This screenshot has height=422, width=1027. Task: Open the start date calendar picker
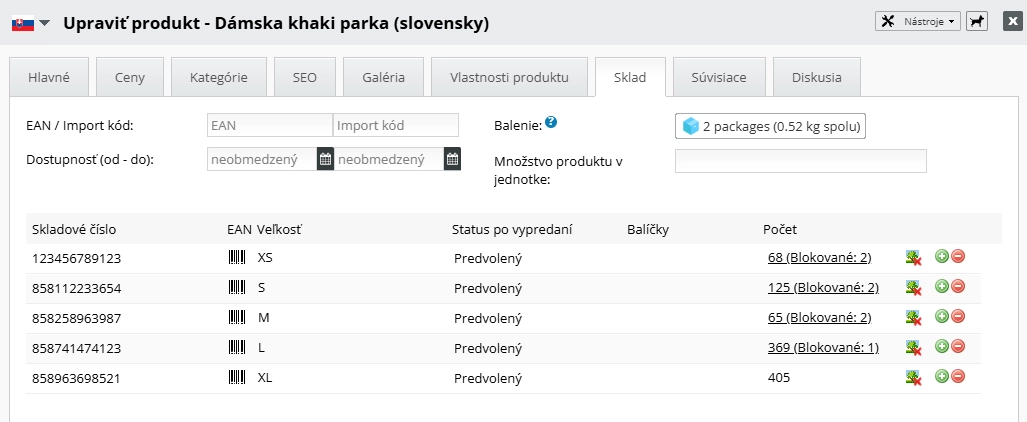pyautogui.click(x=325, y=158)
